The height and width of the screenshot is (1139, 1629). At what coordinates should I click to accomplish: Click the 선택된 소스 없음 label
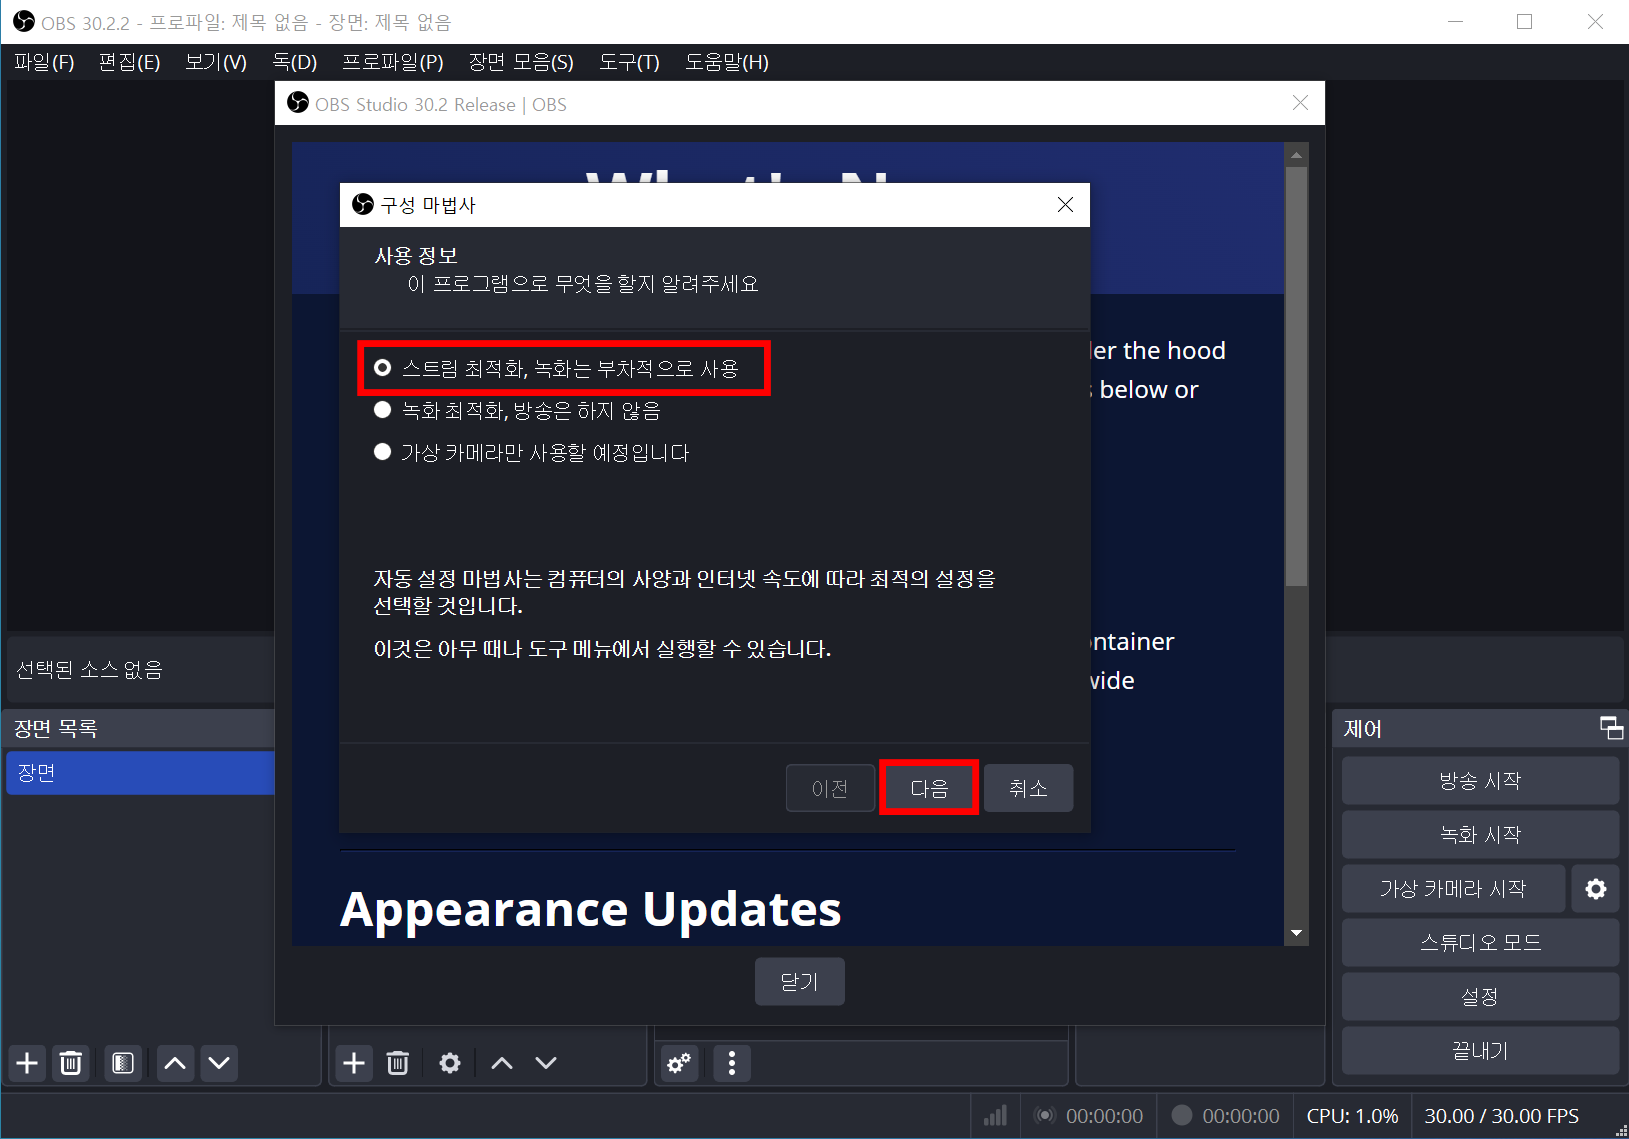(90, 670)
